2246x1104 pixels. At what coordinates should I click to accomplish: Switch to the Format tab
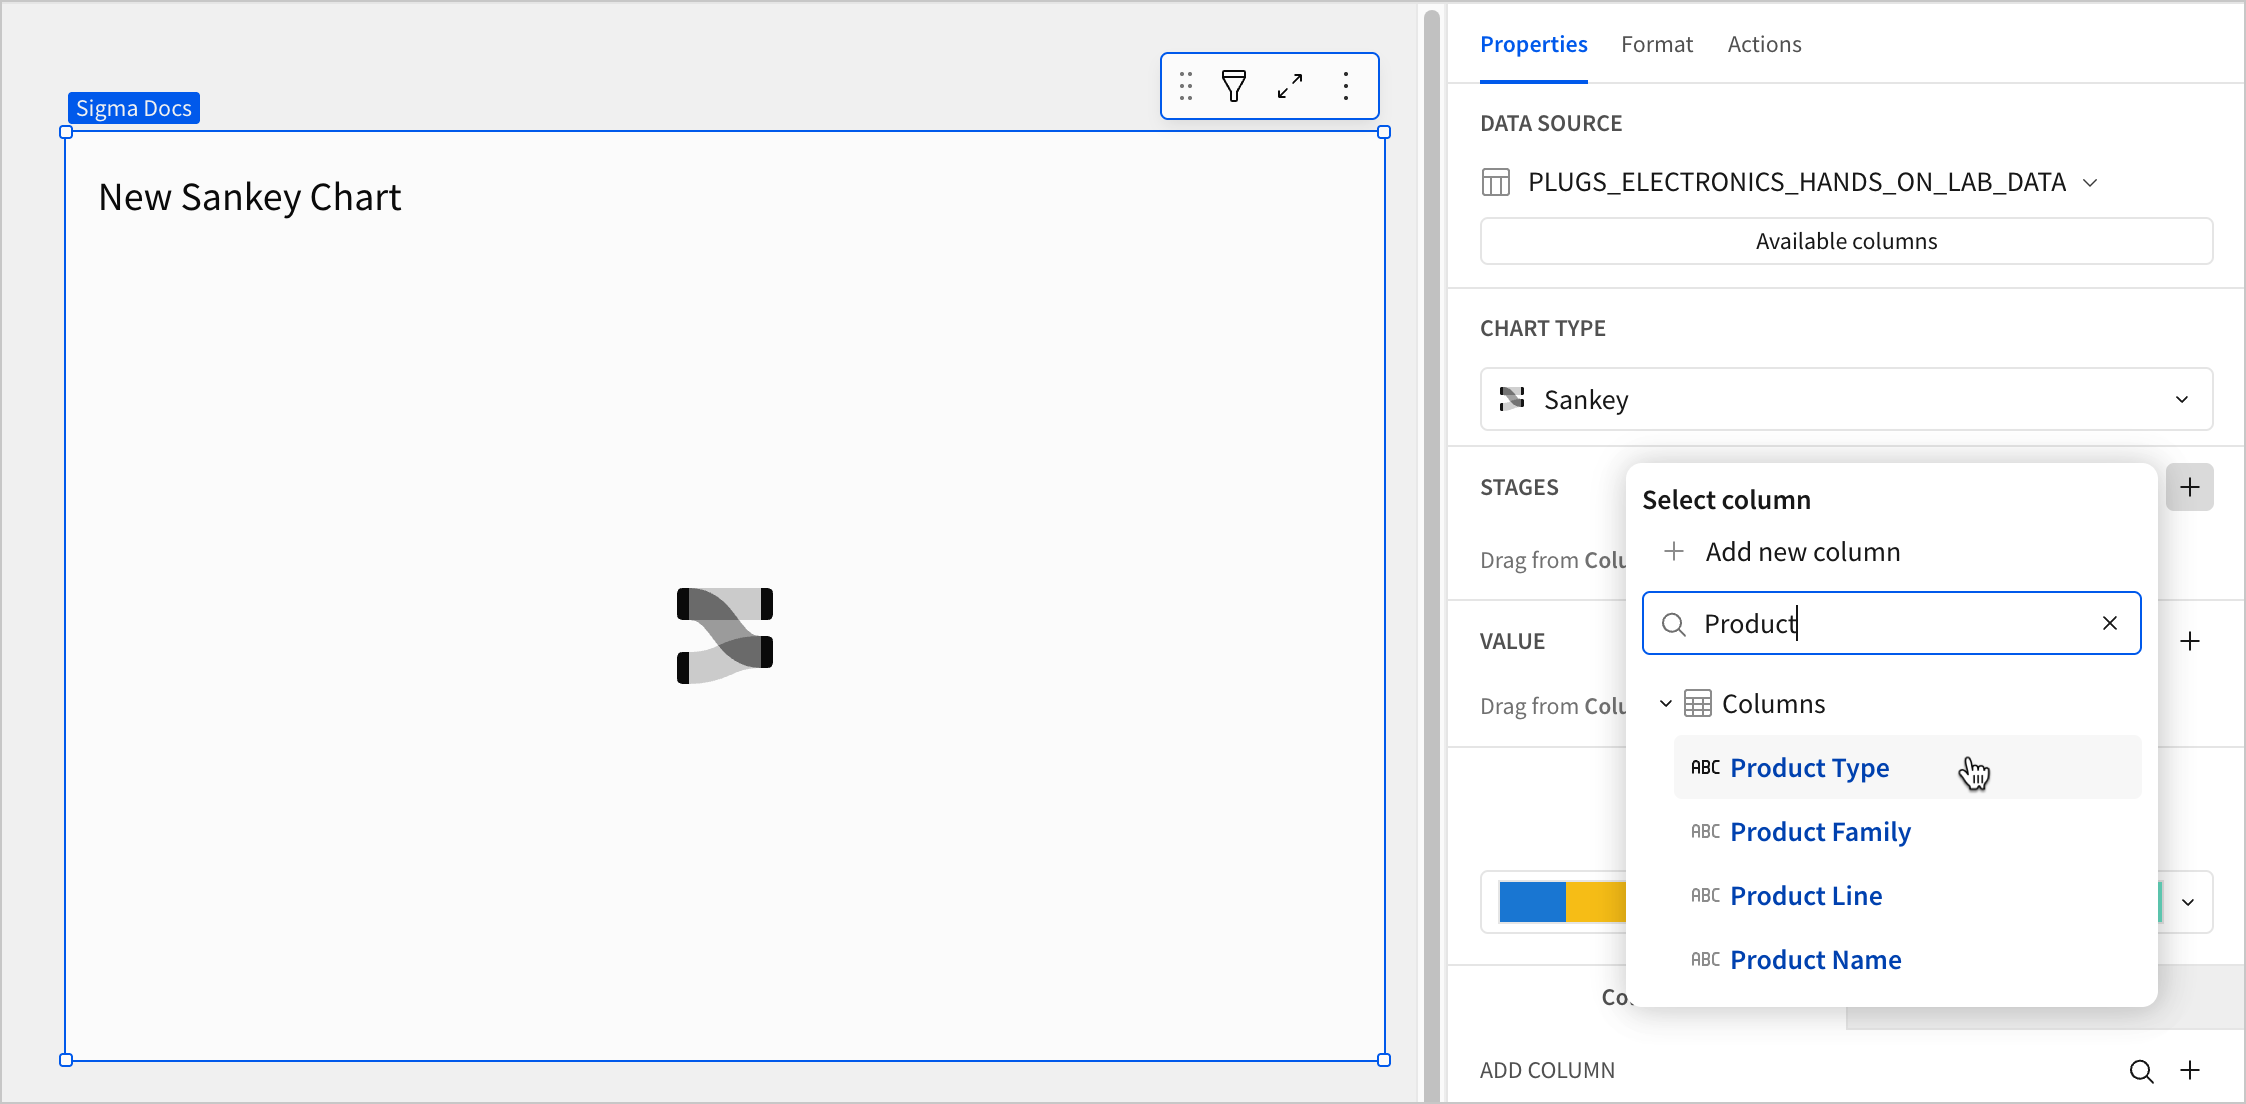(1657, 44)
